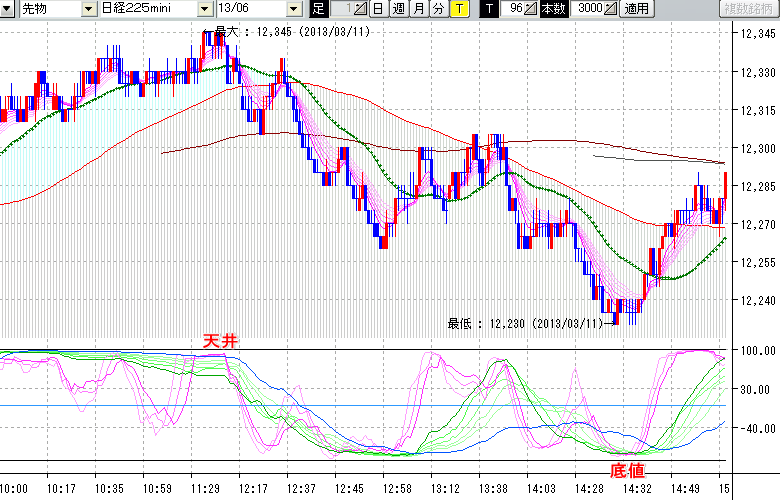Select the 分 (minute) timeframe button
The width and height of the screenshot is (780, 500).
(x=438, y=9)
